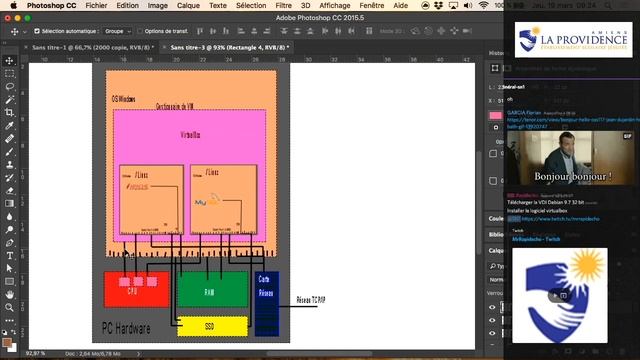
Task: Click the GARCIA Florian username in chat
Action: pos(524,112)
